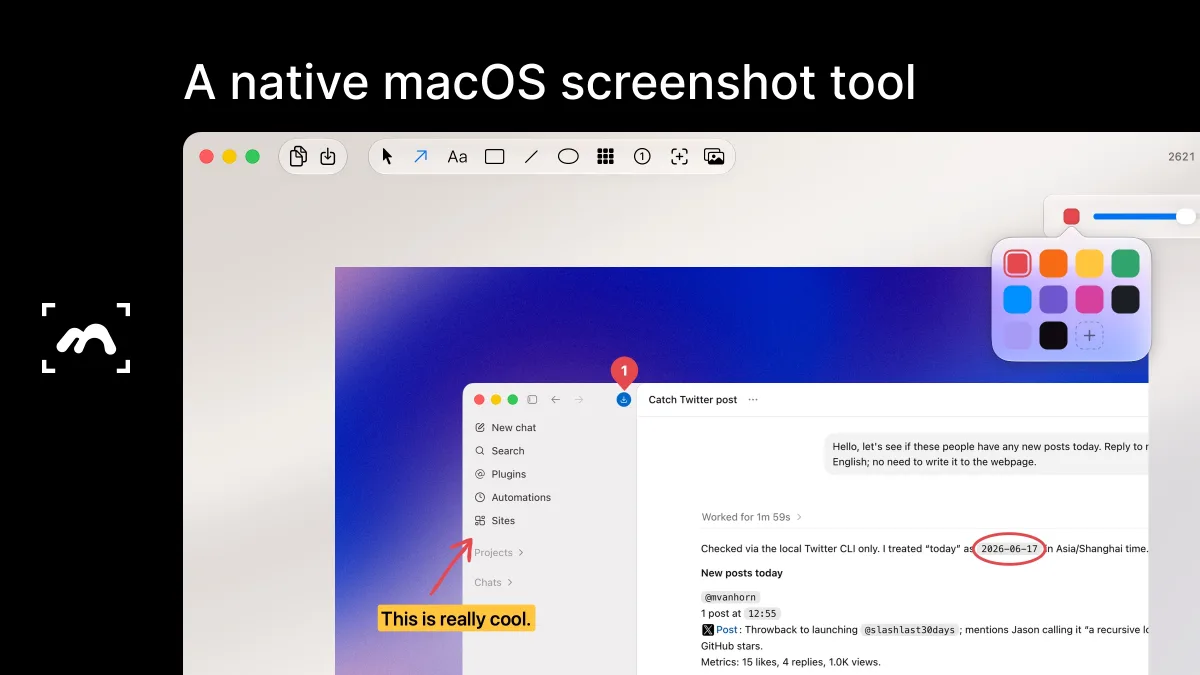Click the forward arrow in the chat window
The width and height of the screenshot is (1200, 675).
[x=579, y=400]
